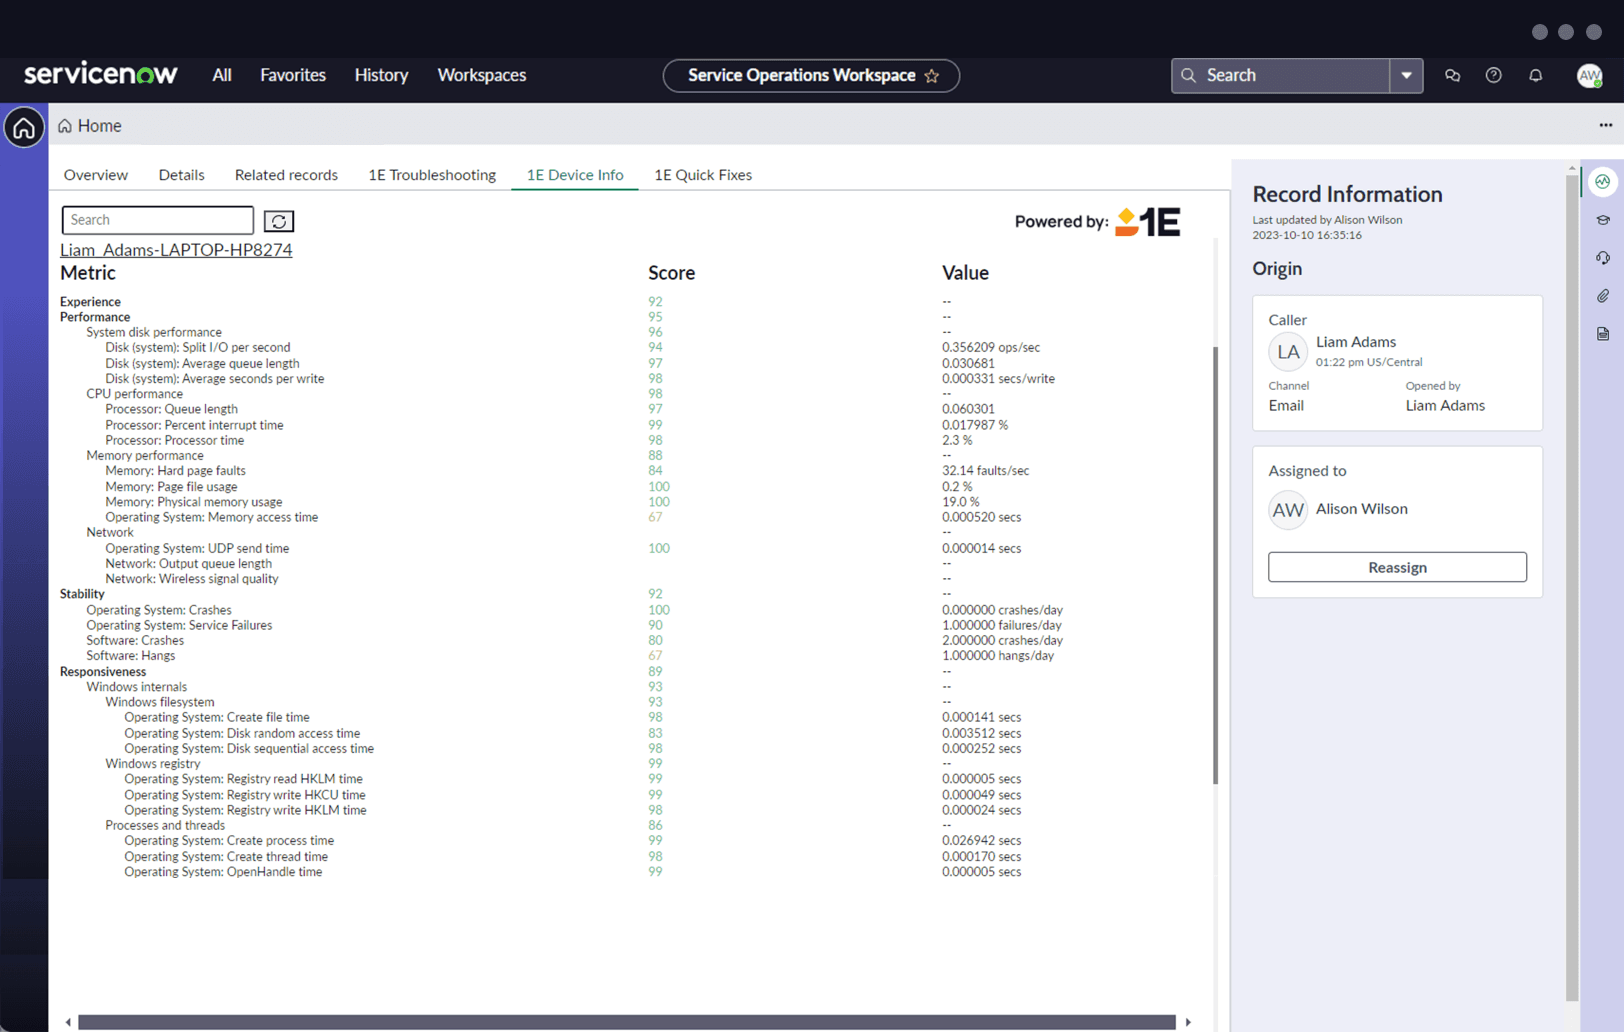Viewport: 1624px width, 1032px height.
Task: Open the search options dropdown arrow
Action: 1406,75
